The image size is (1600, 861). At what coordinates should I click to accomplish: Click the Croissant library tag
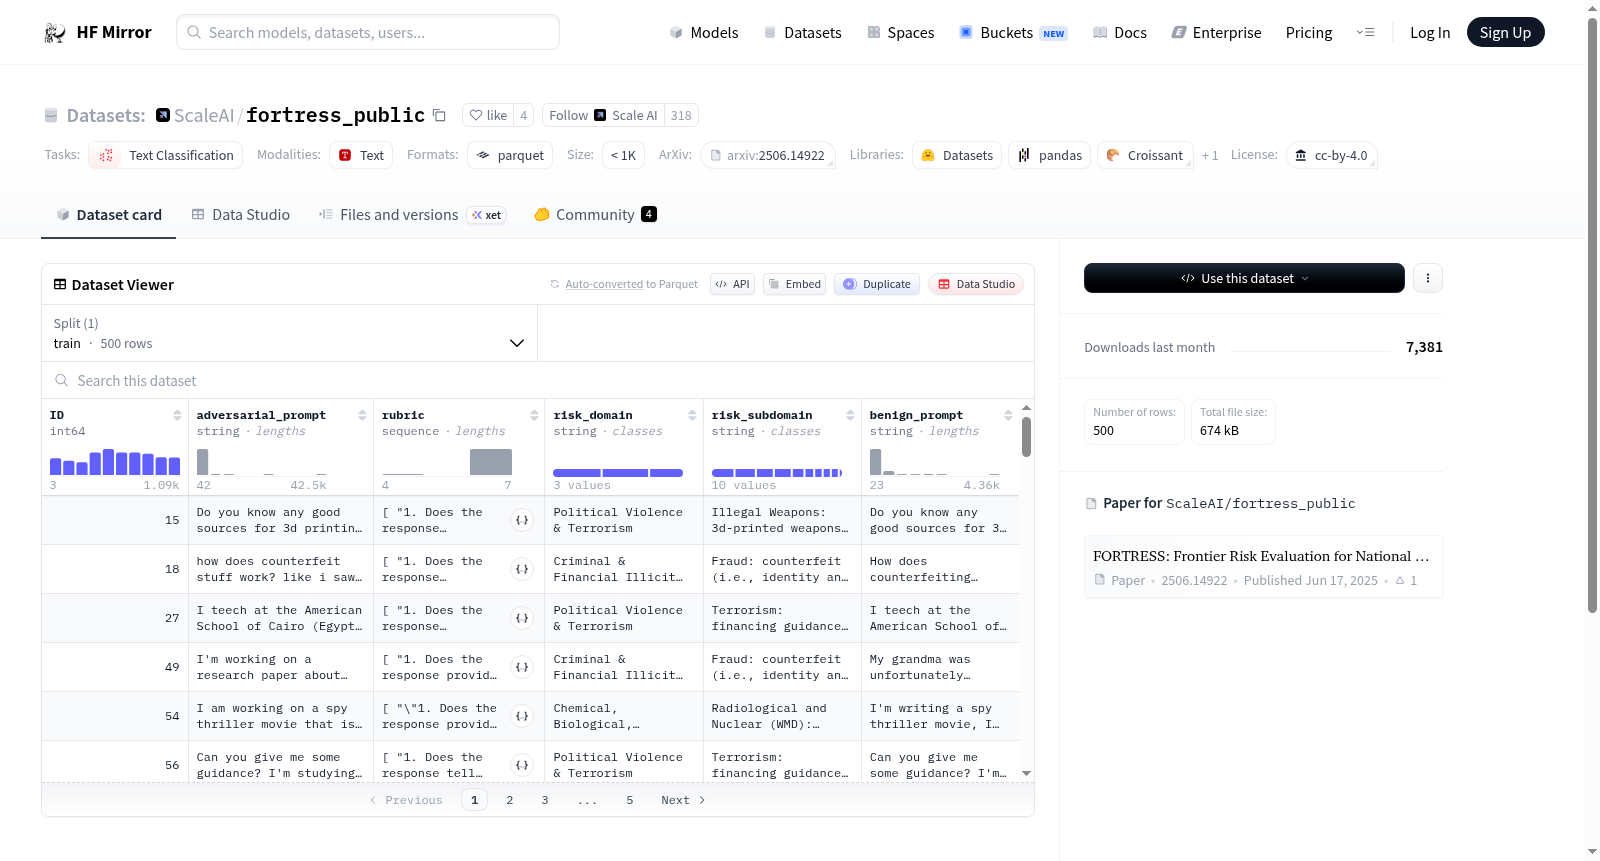coord(1145,156)
